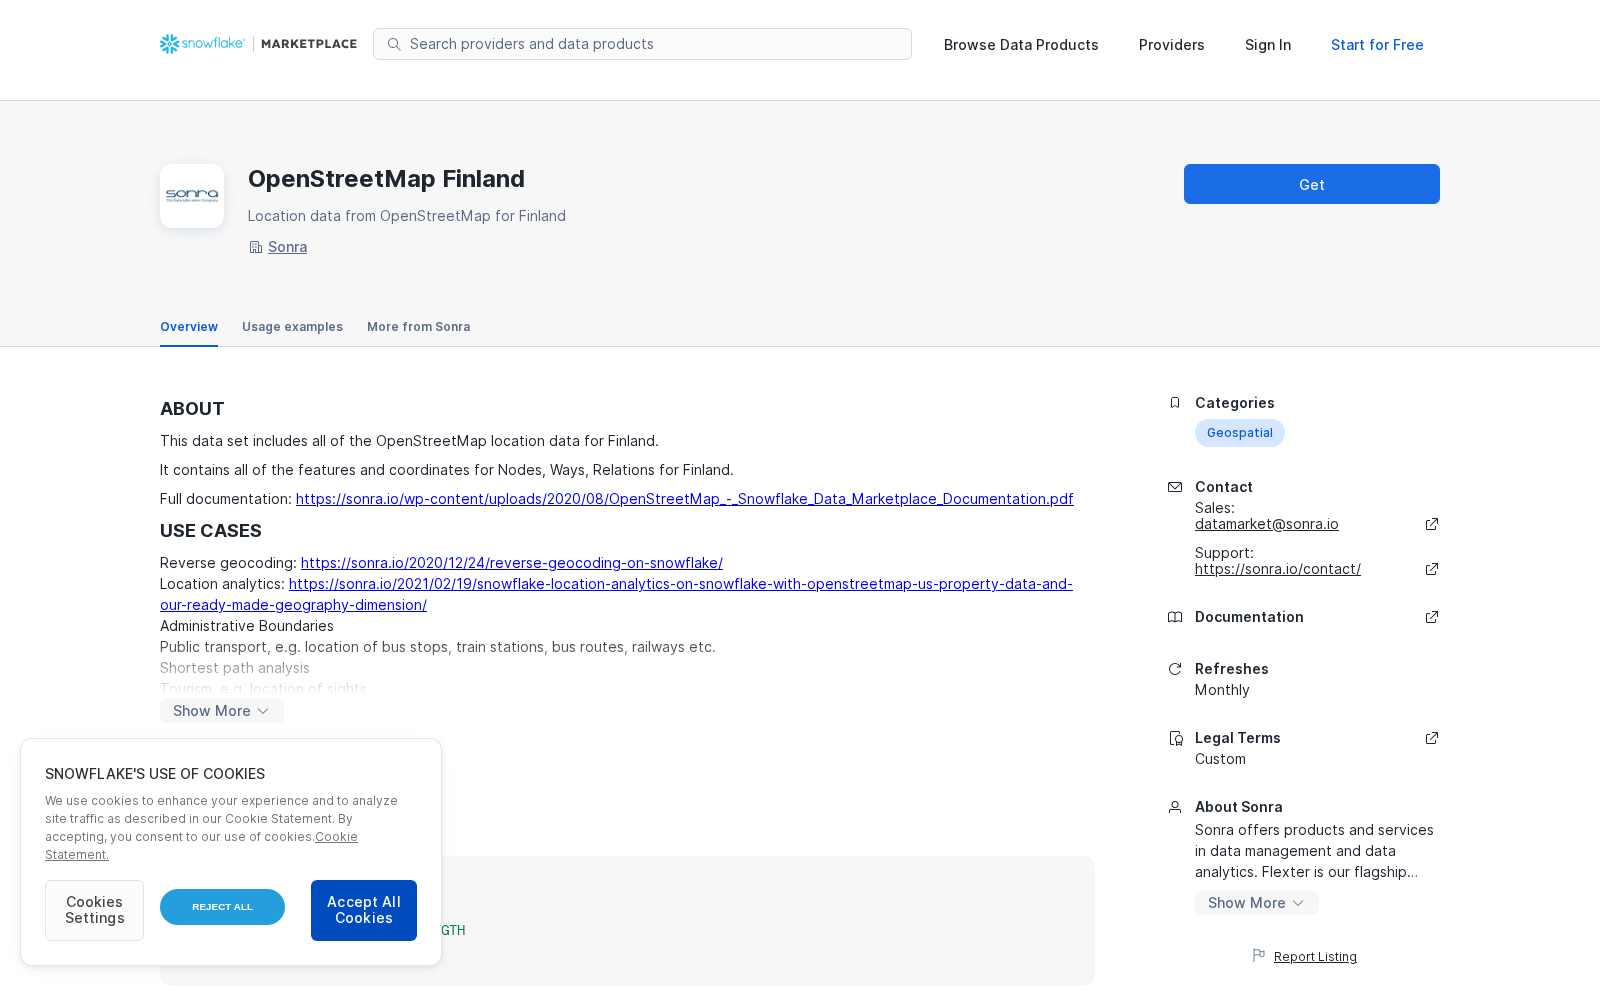Click the OpenStreetMap Finland title
Screen dimensions: 1600x1000
(x=386, y=179)
